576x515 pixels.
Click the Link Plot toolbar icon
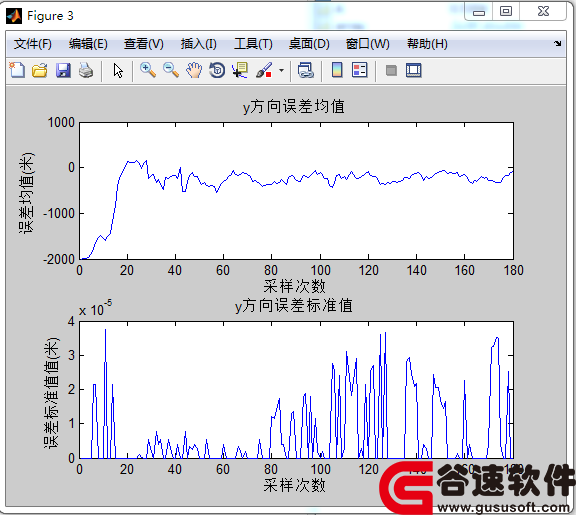pos(306,70)
